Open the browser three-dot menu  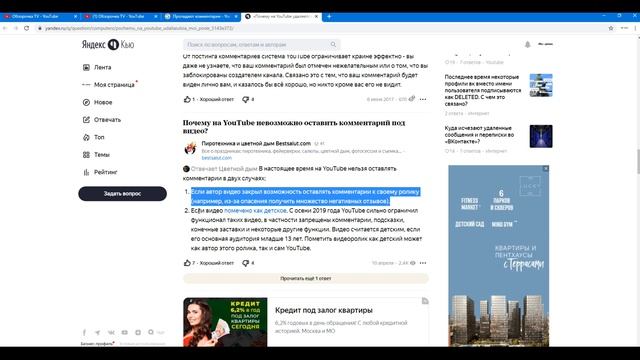[635, 28]
